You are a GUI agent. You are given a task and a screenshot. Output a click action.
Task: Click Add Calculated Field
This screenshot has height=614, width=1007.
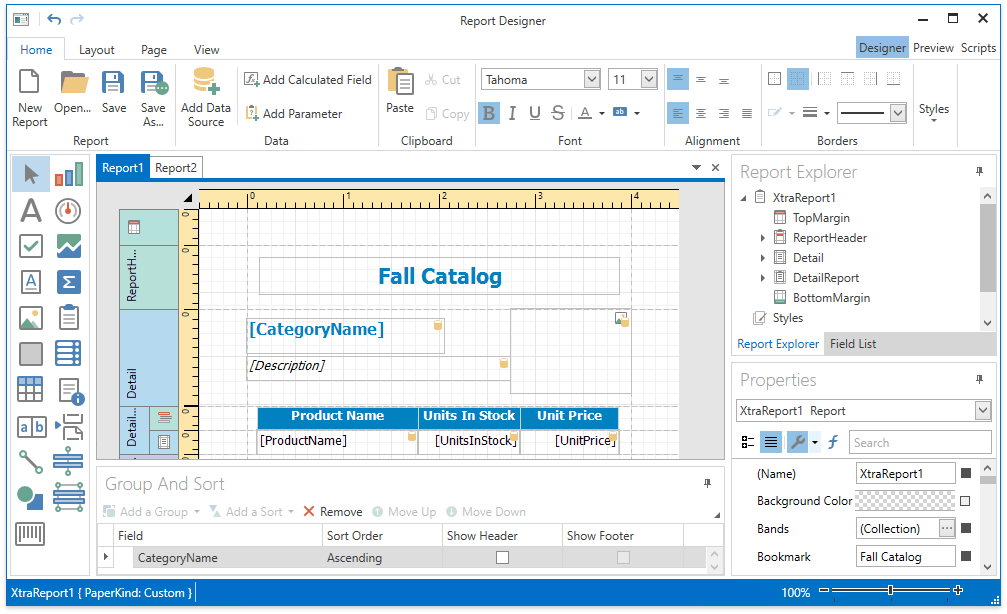(308, 80)
